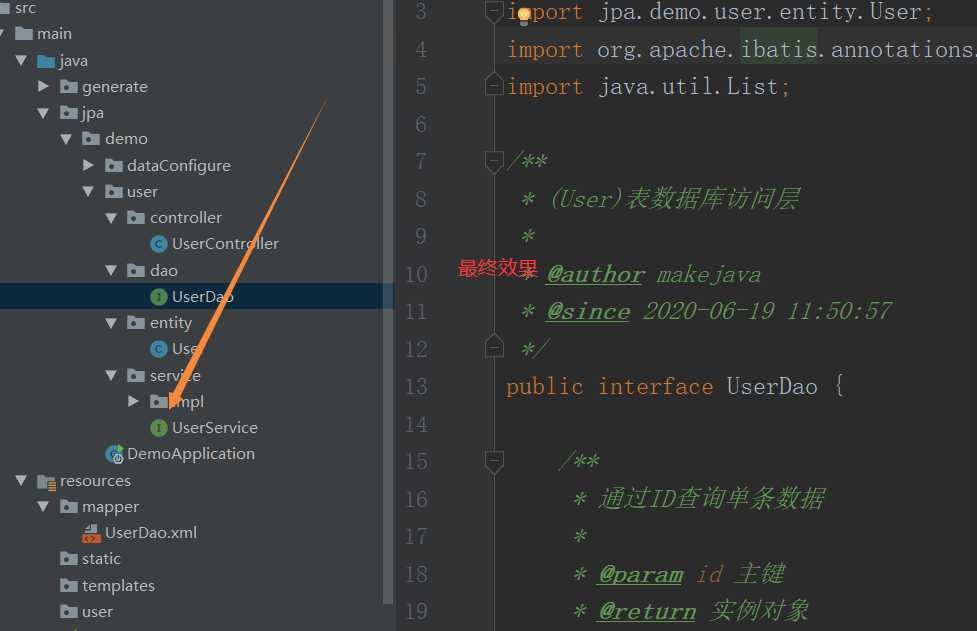Screen dimensions: 977x631
Task: Select UserService in the project tree
Action: click(x=215, y=428)
